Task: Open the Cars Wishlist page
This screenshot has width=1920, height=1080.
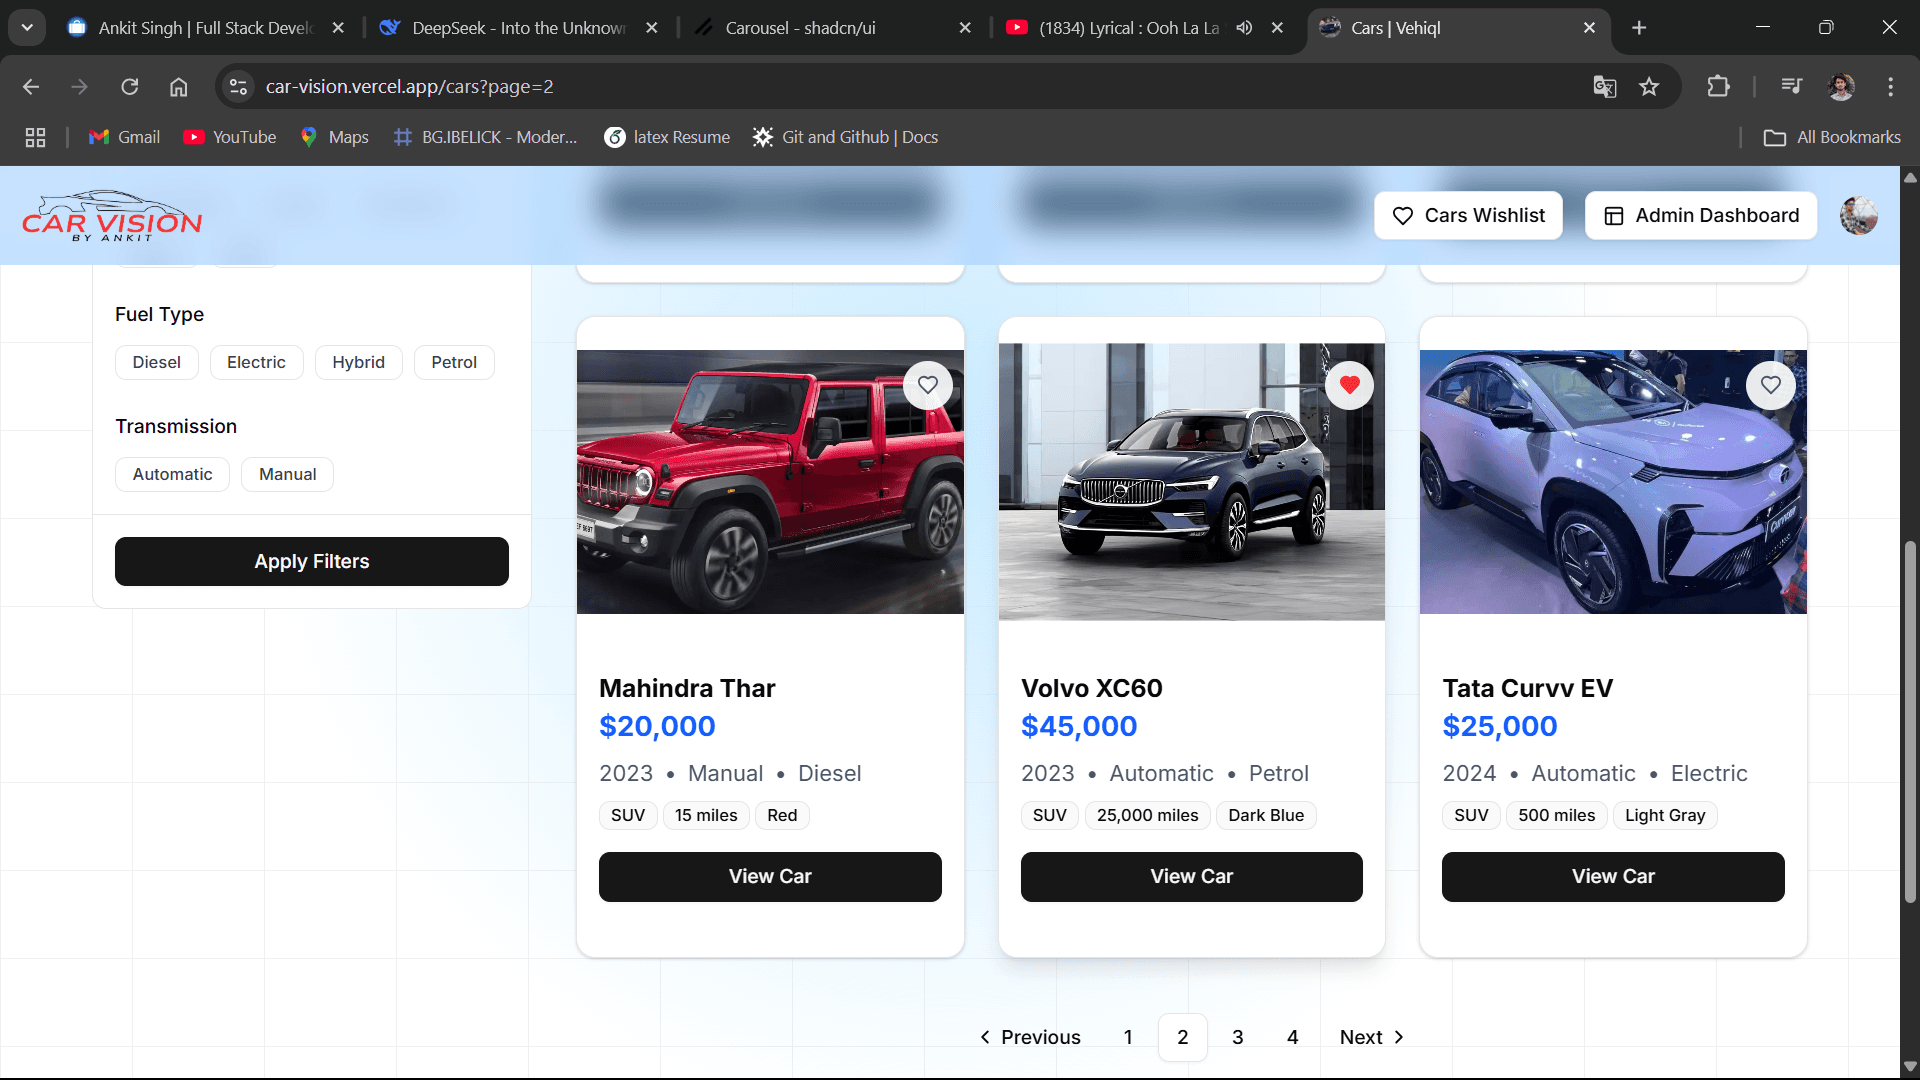Action: pyautogui.click(x=1468, y=215)
